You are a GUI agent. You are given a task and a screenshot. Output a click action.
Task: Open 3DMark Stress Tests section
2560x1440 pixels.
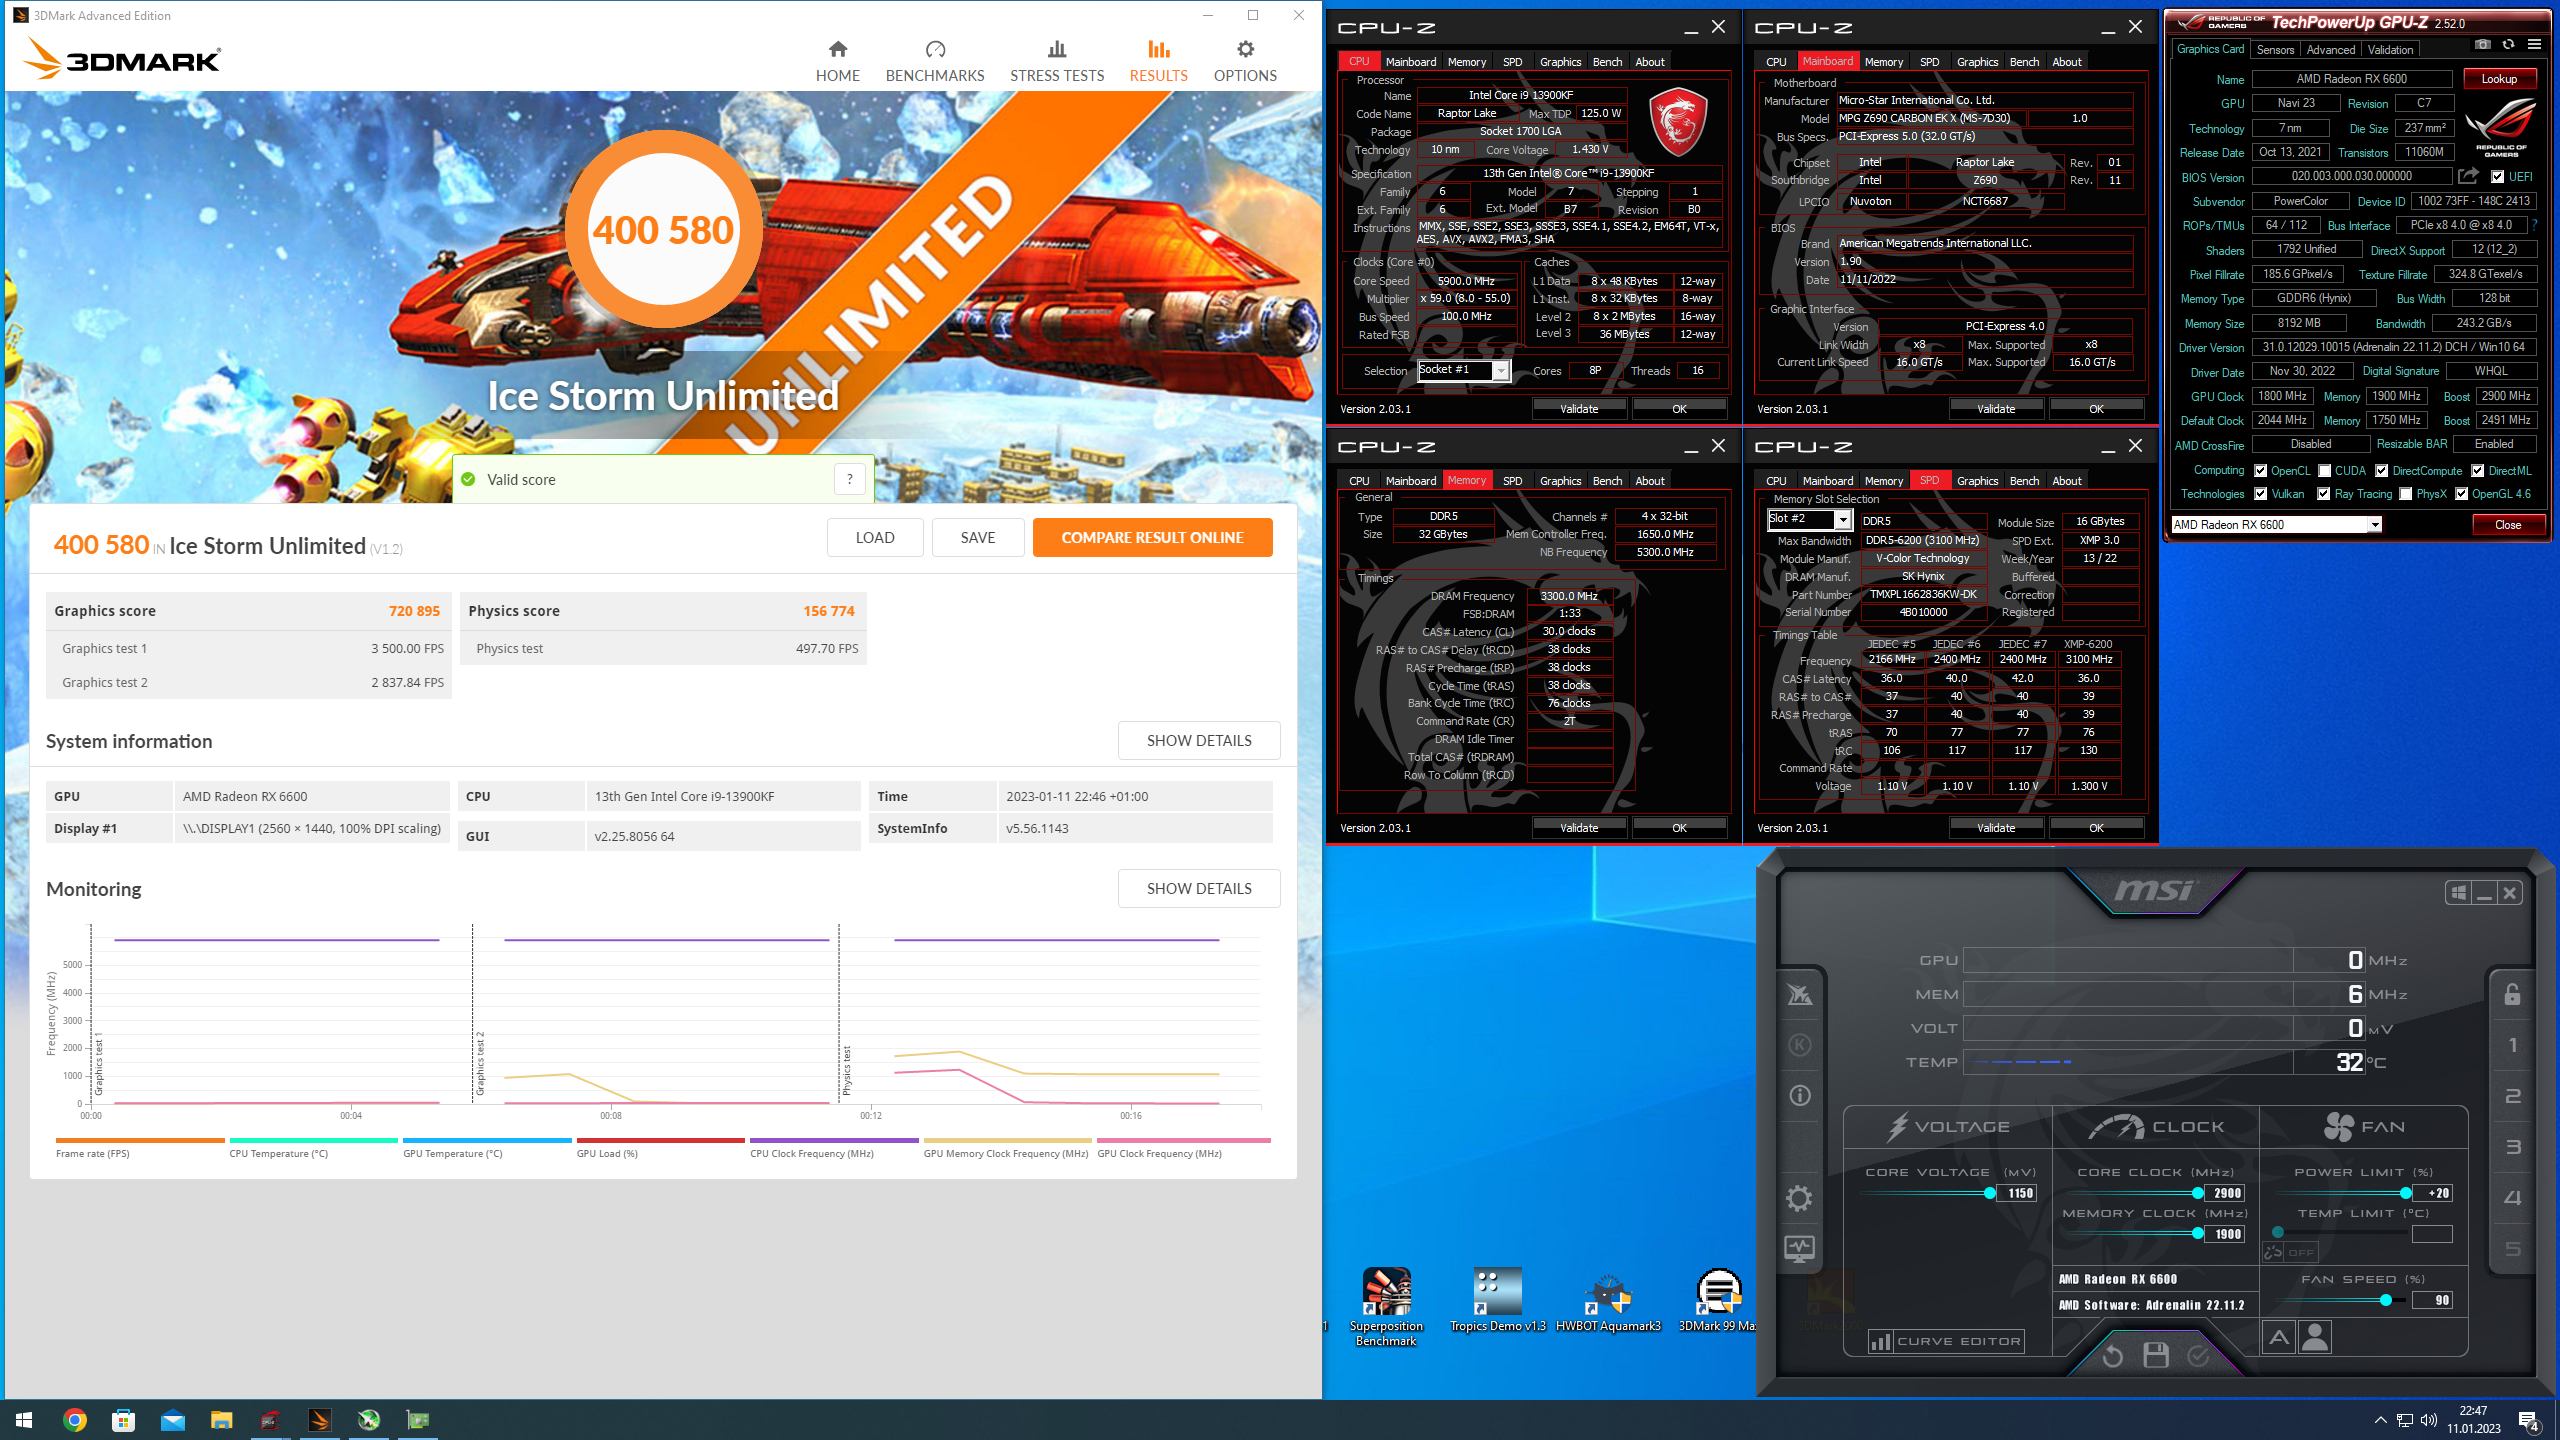(x=1056, y=61)
